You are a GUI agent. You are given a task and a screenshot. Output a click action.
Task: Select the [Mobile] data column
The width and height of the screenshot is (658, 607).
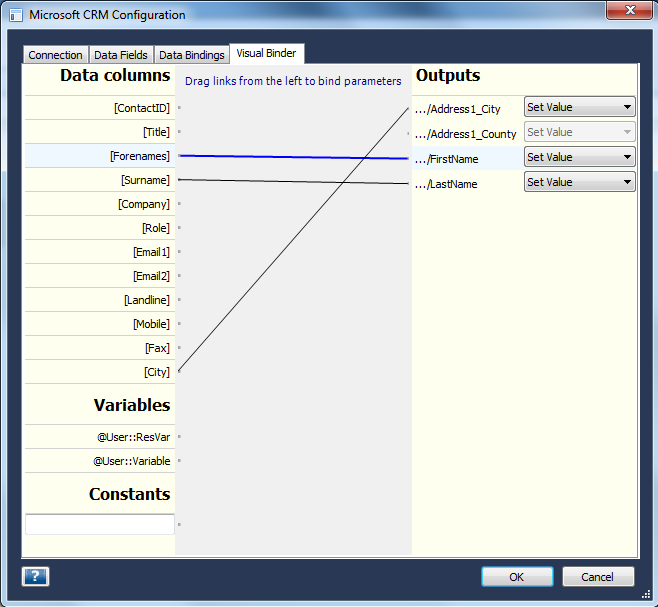100,324
